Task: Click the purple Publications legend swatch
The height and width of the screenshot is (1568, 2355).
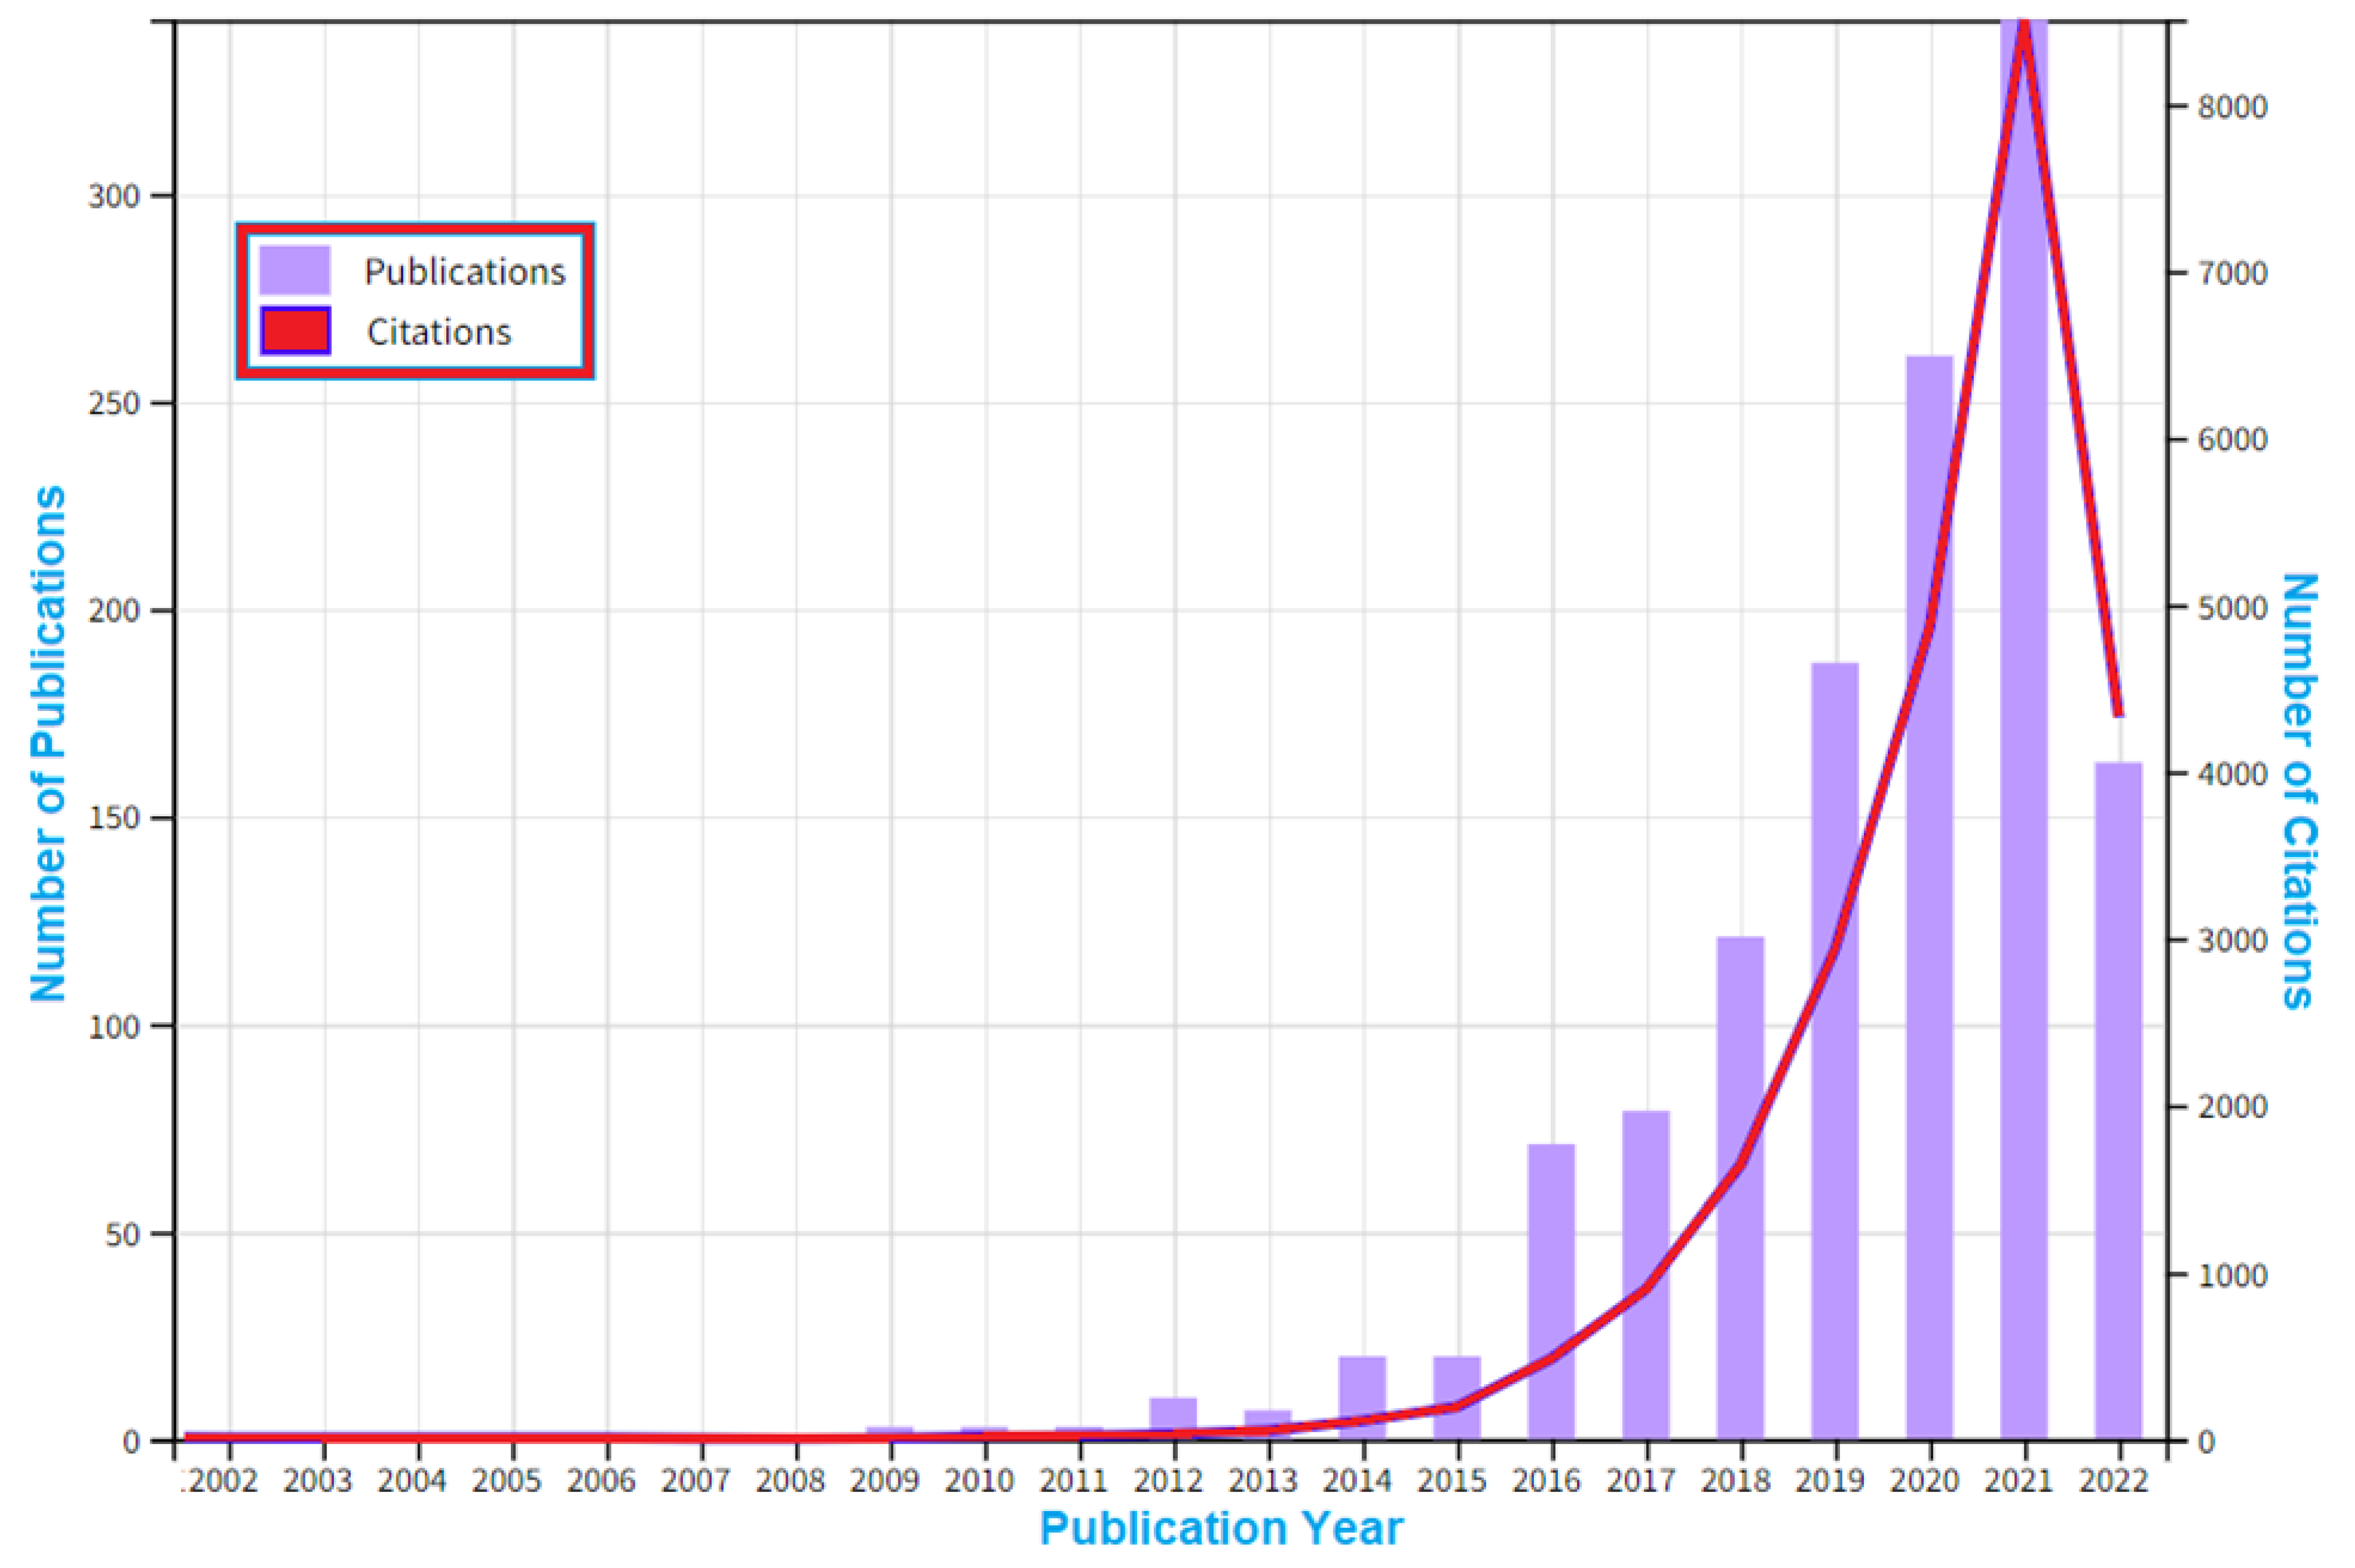Action: tap(294, 270)
